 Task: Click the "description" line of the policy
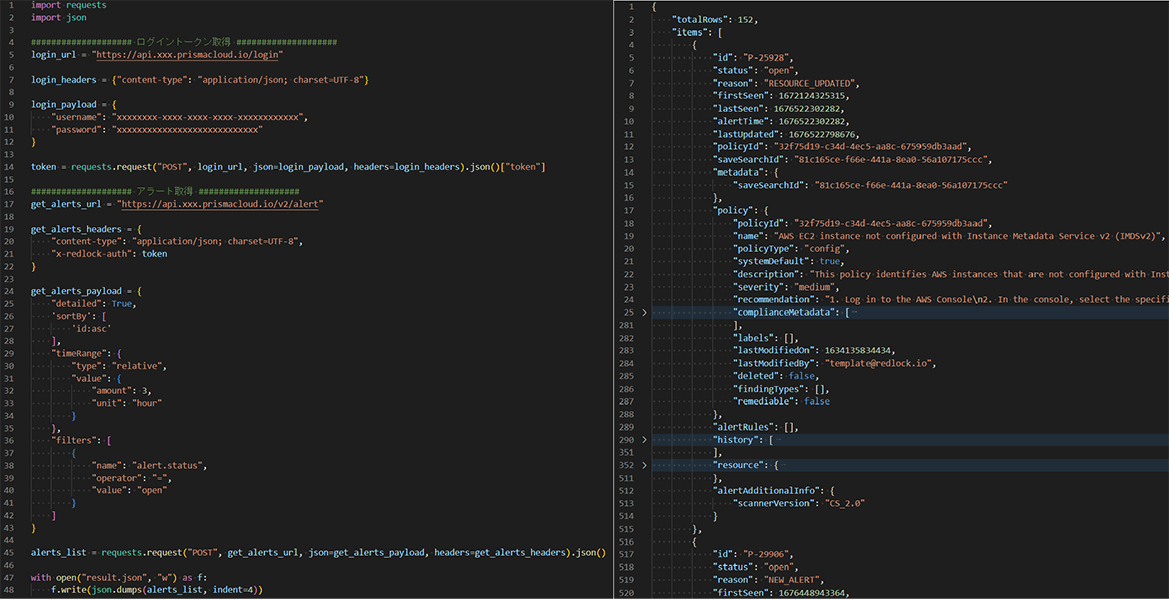(951, 274)
